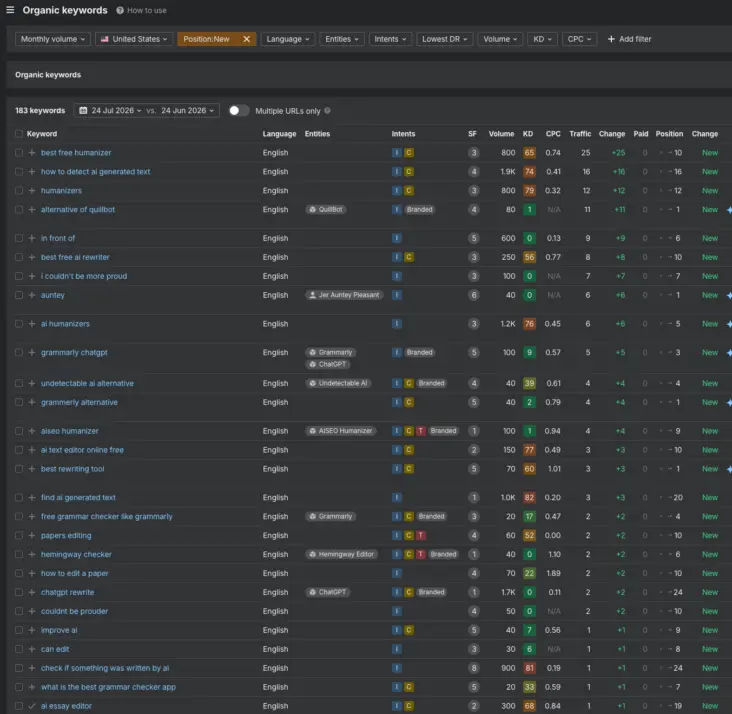Viewport: 732px width, 714px height.
Task: Check the box for in front of
Action: (19, 238)
